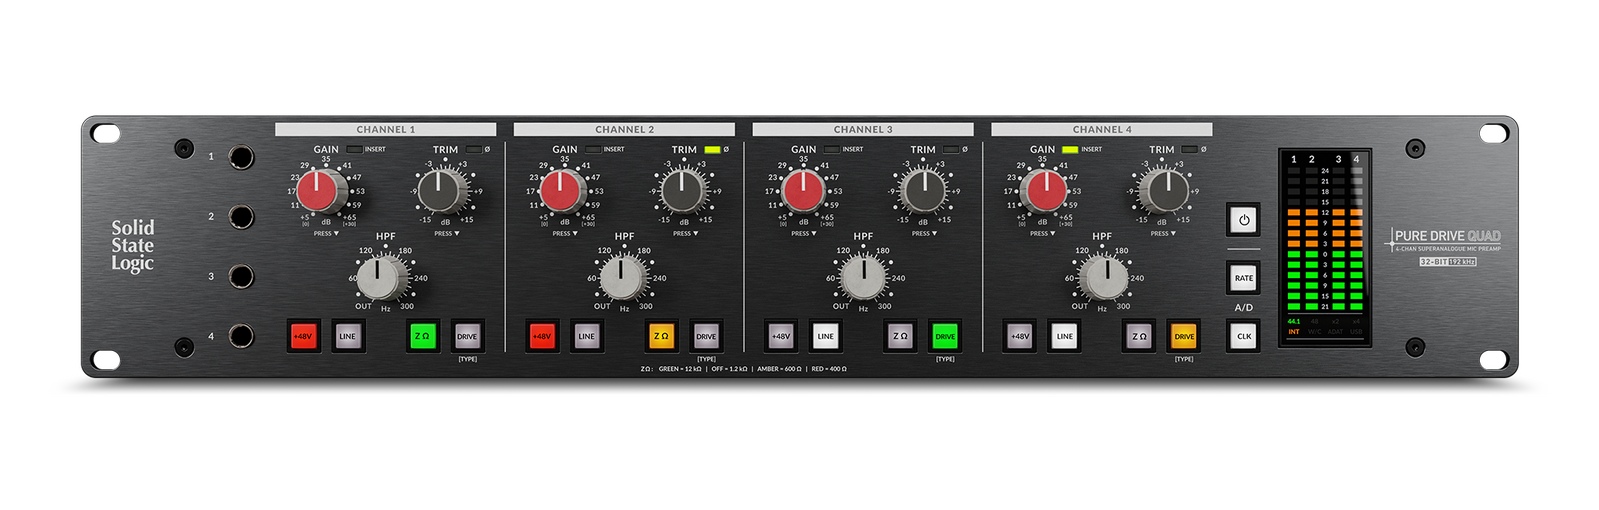Click Channel 2 TRIM knob

[682, 190]
